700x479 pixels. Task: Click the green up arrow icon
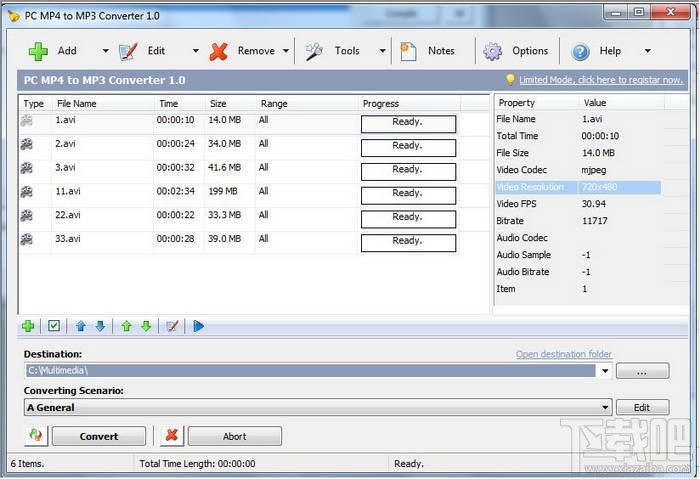pos(127,326)
